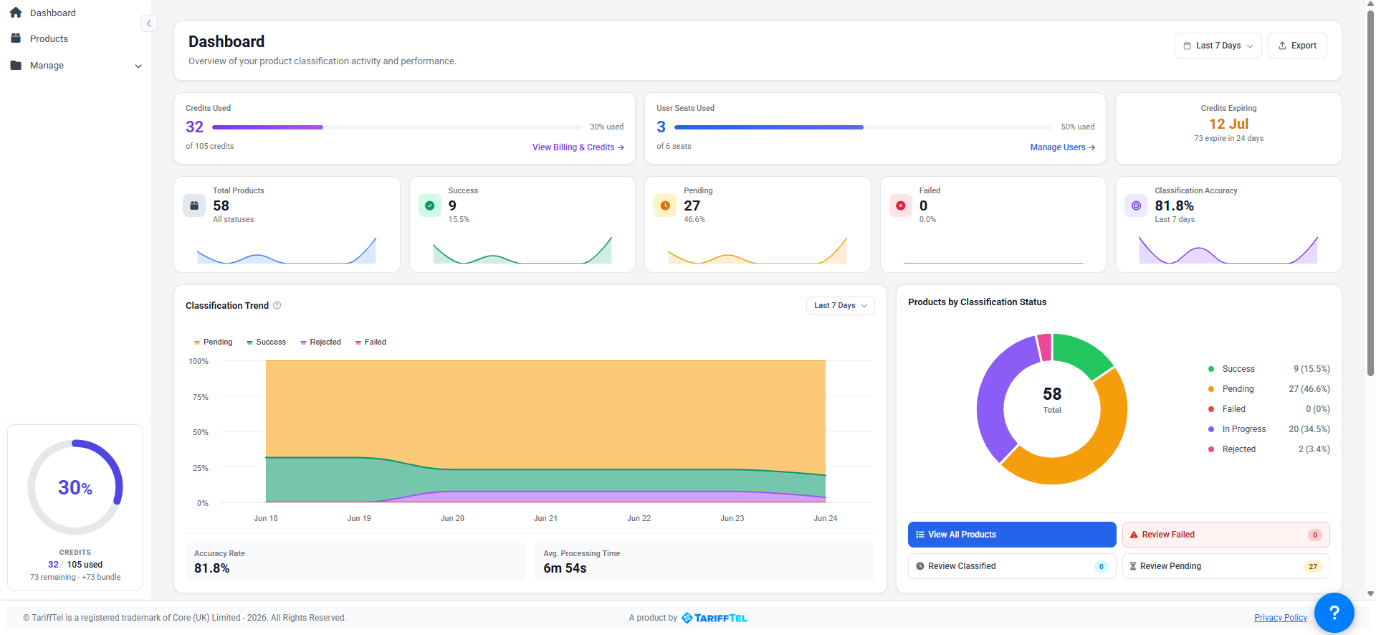Click the Review Classified clock icon
This screenshot has width=1376, height=635.
920,566
